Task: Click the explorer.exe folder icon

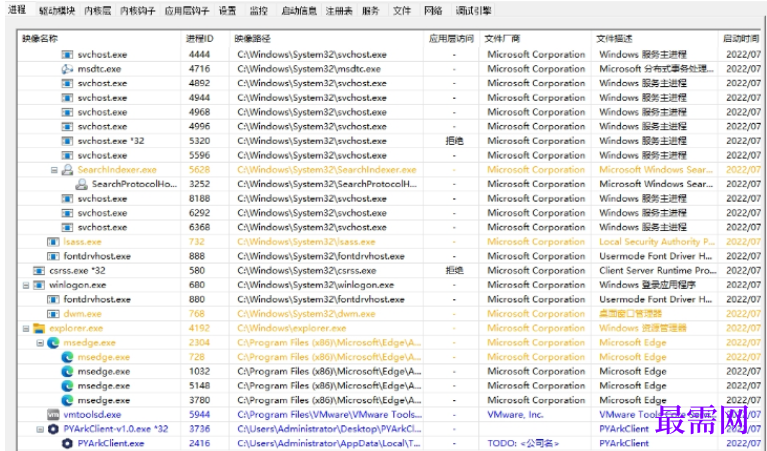Action: [x=39, y=328]
